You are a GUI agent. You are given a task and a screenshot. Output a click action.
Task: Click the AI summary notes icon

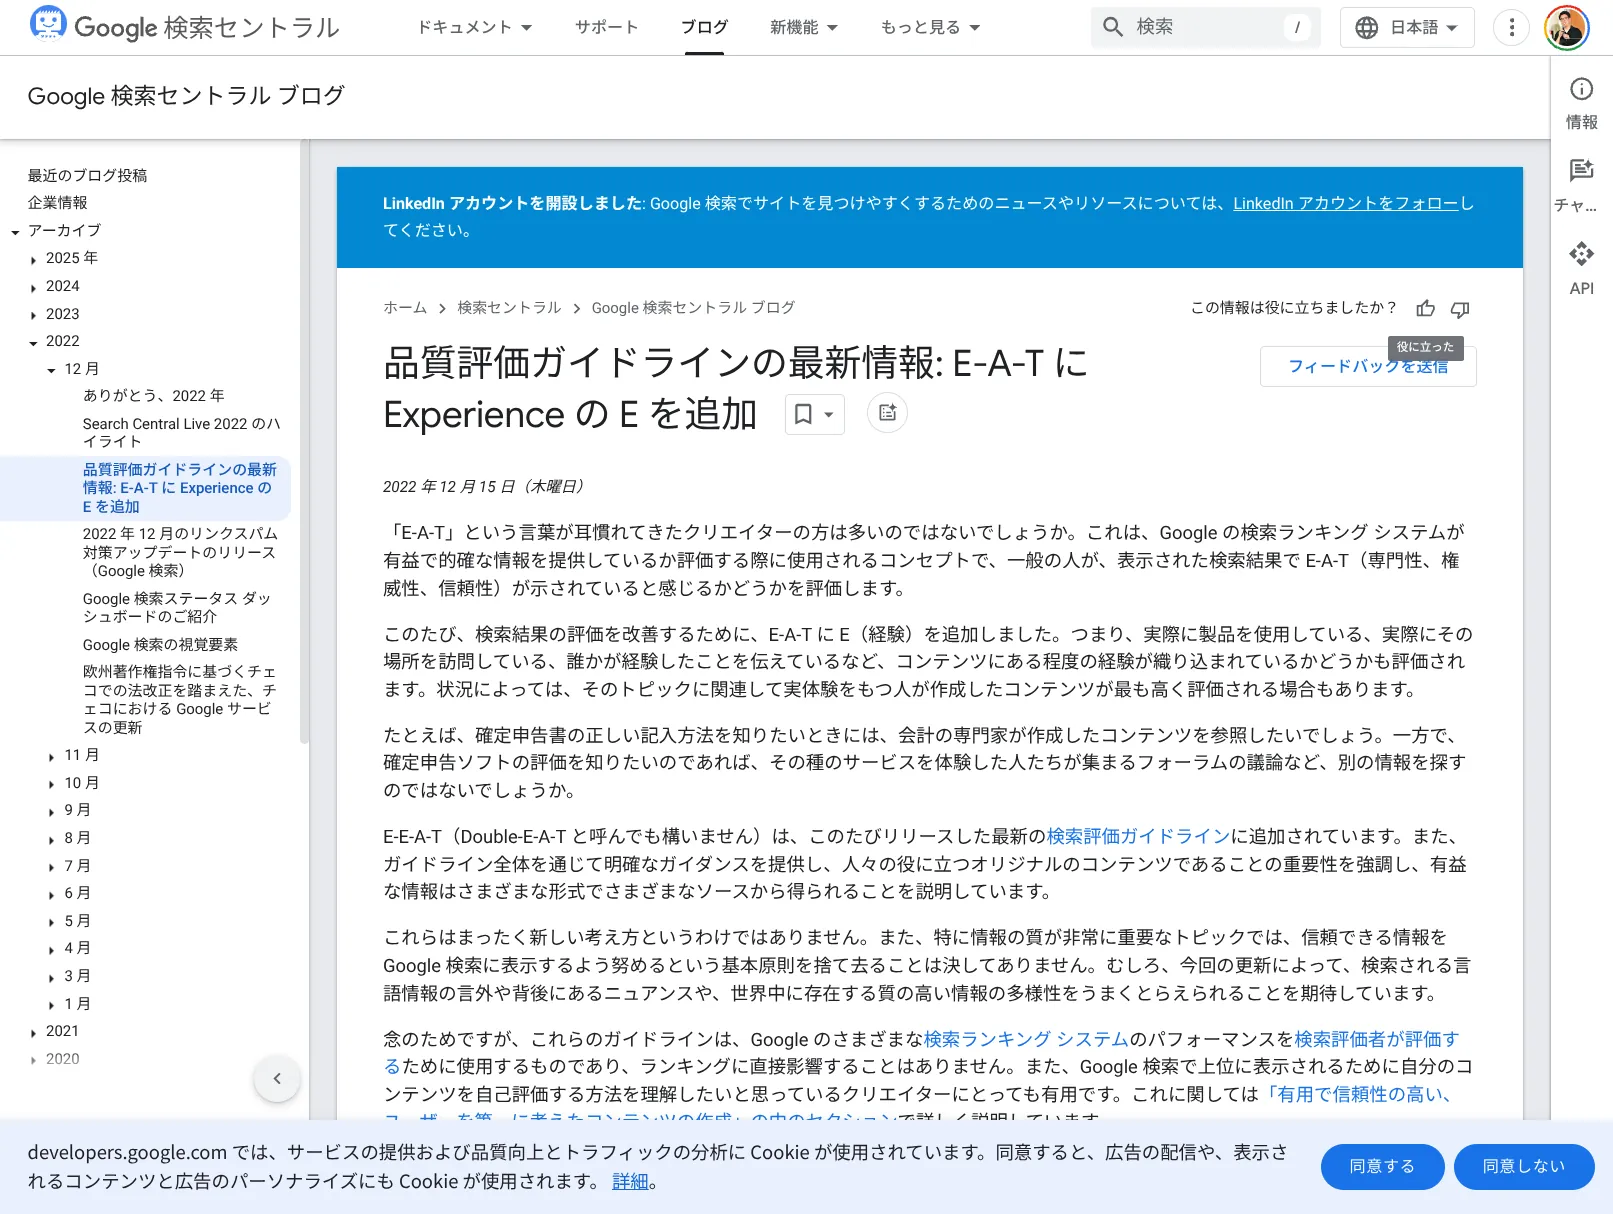(887, 413)
